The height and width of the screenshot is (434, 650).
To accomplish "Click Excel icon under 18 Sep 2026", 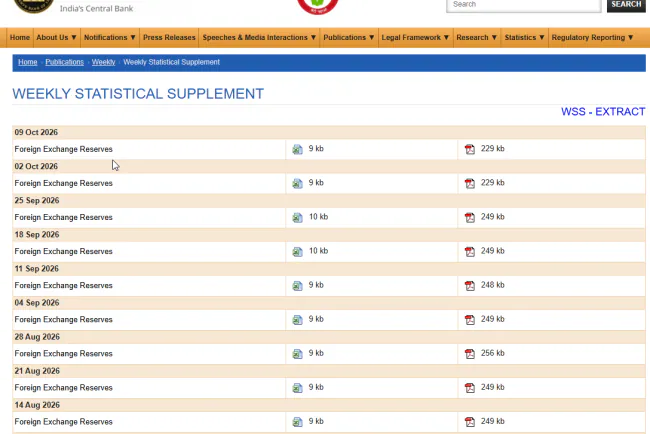I will click(x=297, y=251).
